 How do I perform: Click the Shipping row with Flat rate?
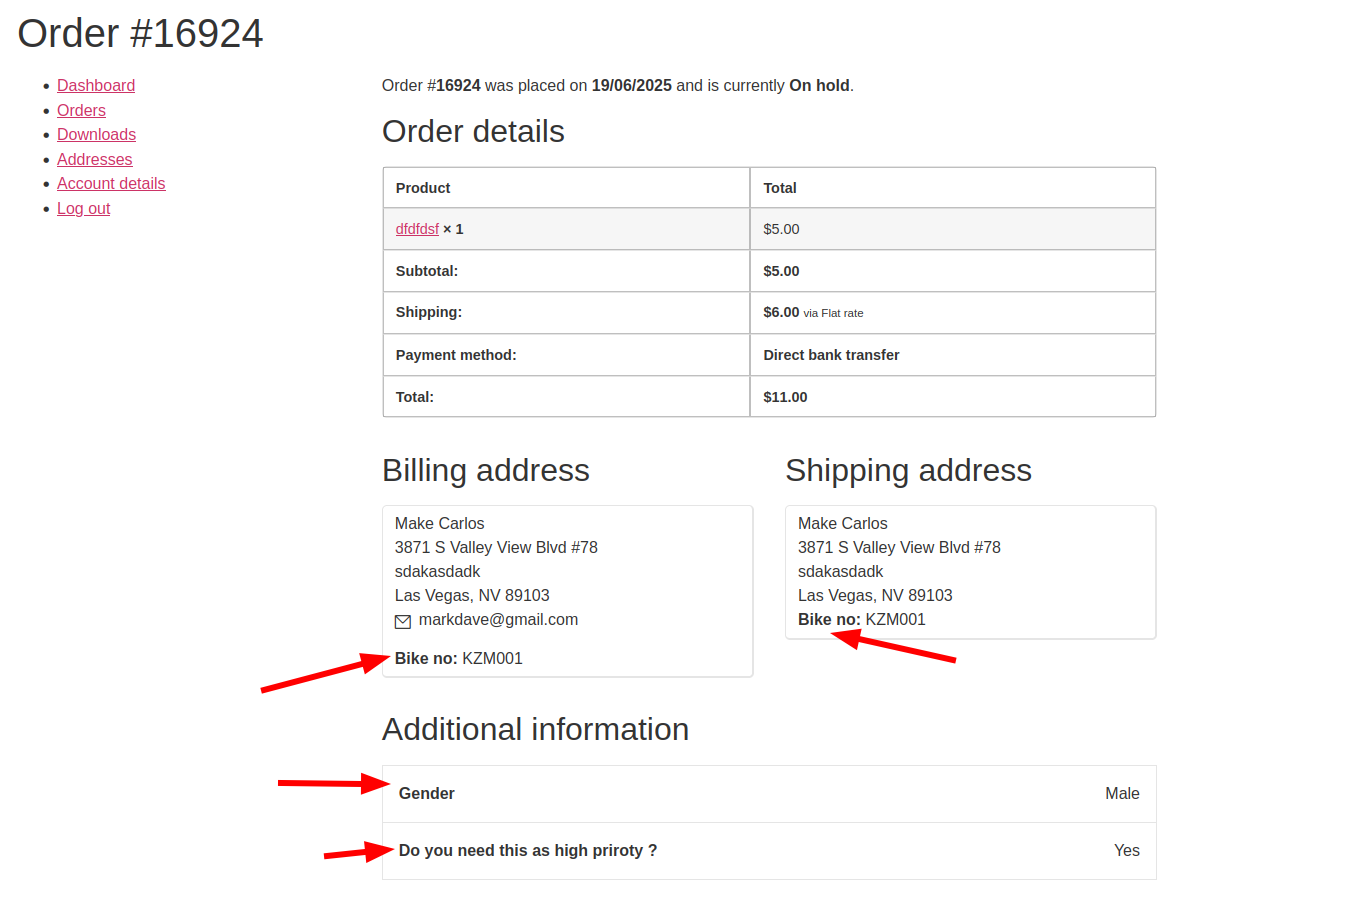tap(770, 312)
